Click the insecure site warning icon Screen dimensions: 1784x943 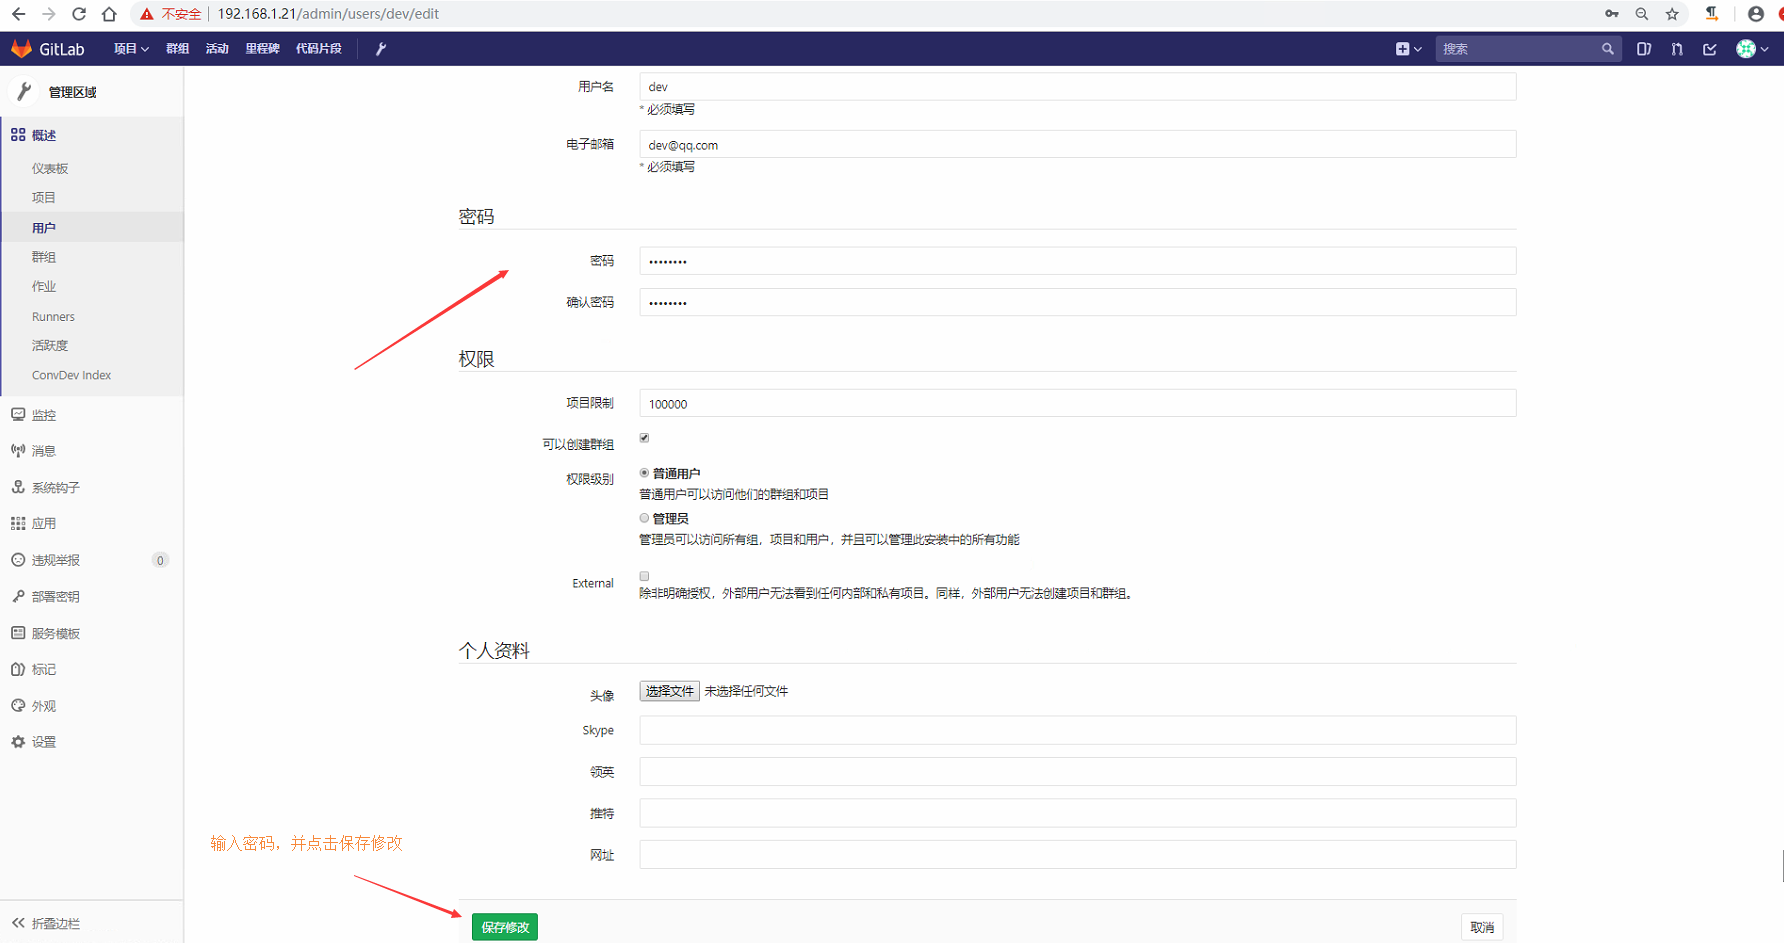pyautogui.click(x=147, y=14)
